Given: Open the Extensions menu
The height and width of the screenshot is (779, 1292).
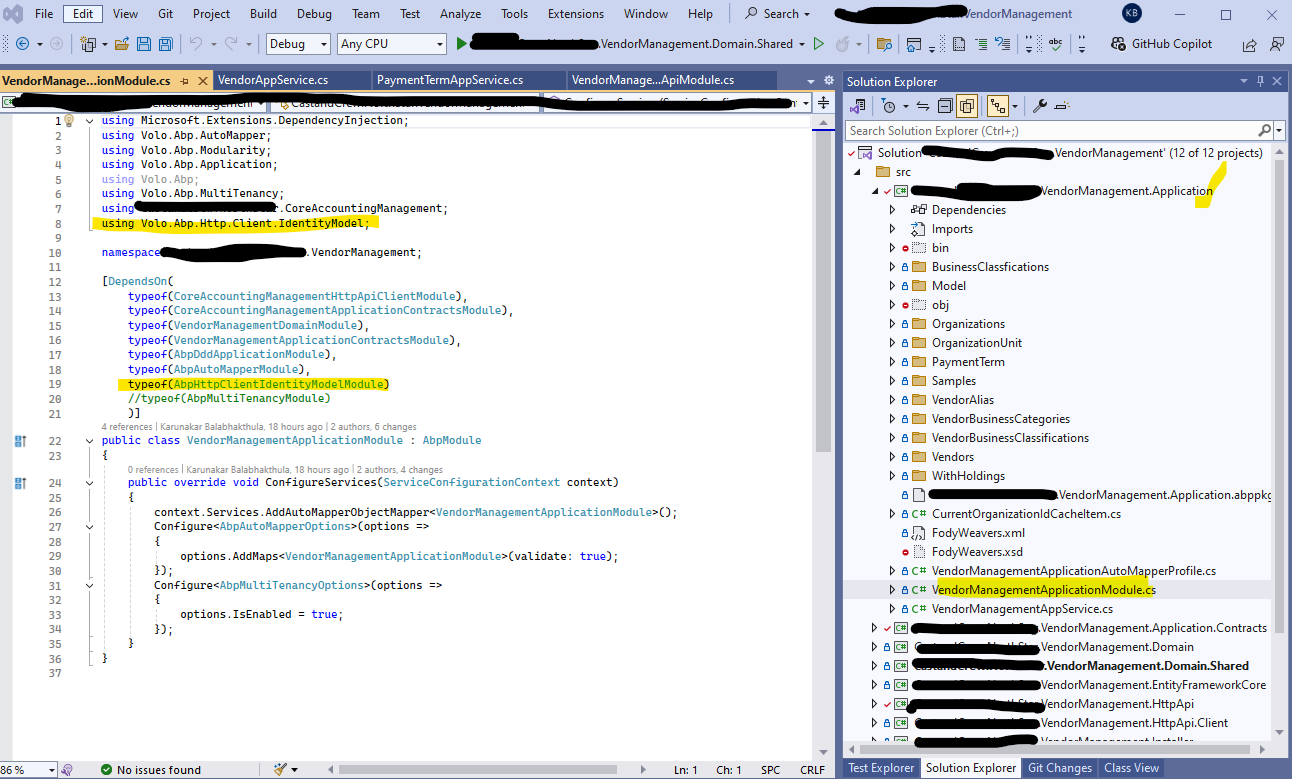Looking at the screenshot, I should (576, 14).
